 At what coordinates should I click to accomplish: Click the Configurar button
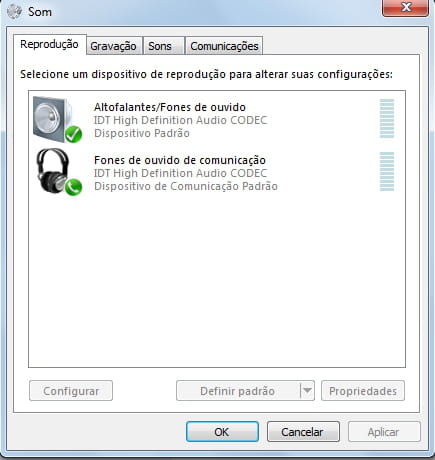(x=71, y=391)
